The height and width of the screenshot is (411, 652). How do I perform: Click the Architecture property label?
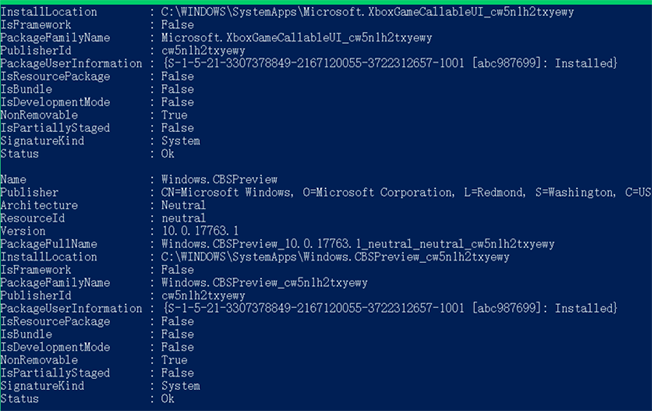39,205
